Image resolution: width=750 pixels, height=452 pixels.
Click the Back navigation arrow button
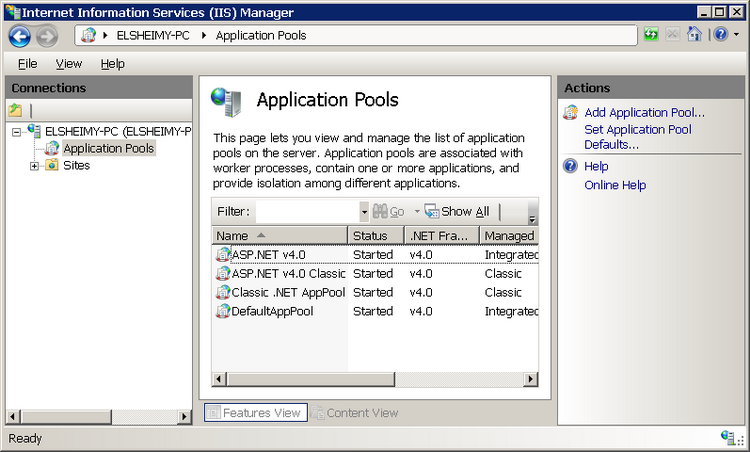point(19,36)
